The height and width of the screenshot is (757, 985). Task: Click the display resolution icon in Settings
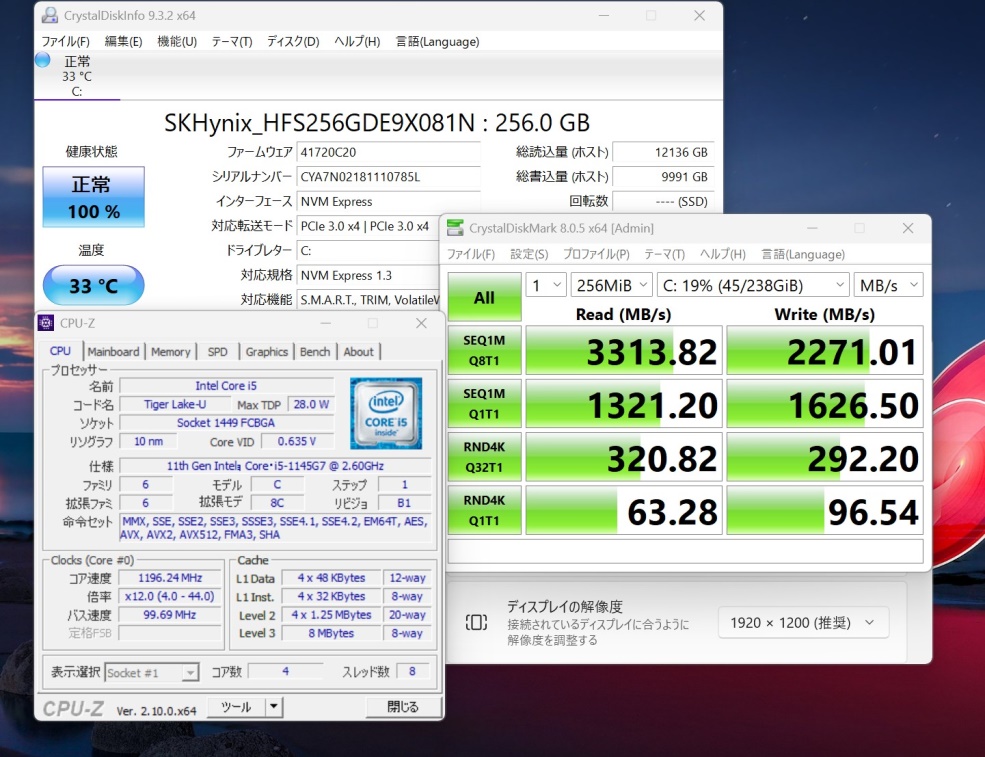tap(476, 623)
